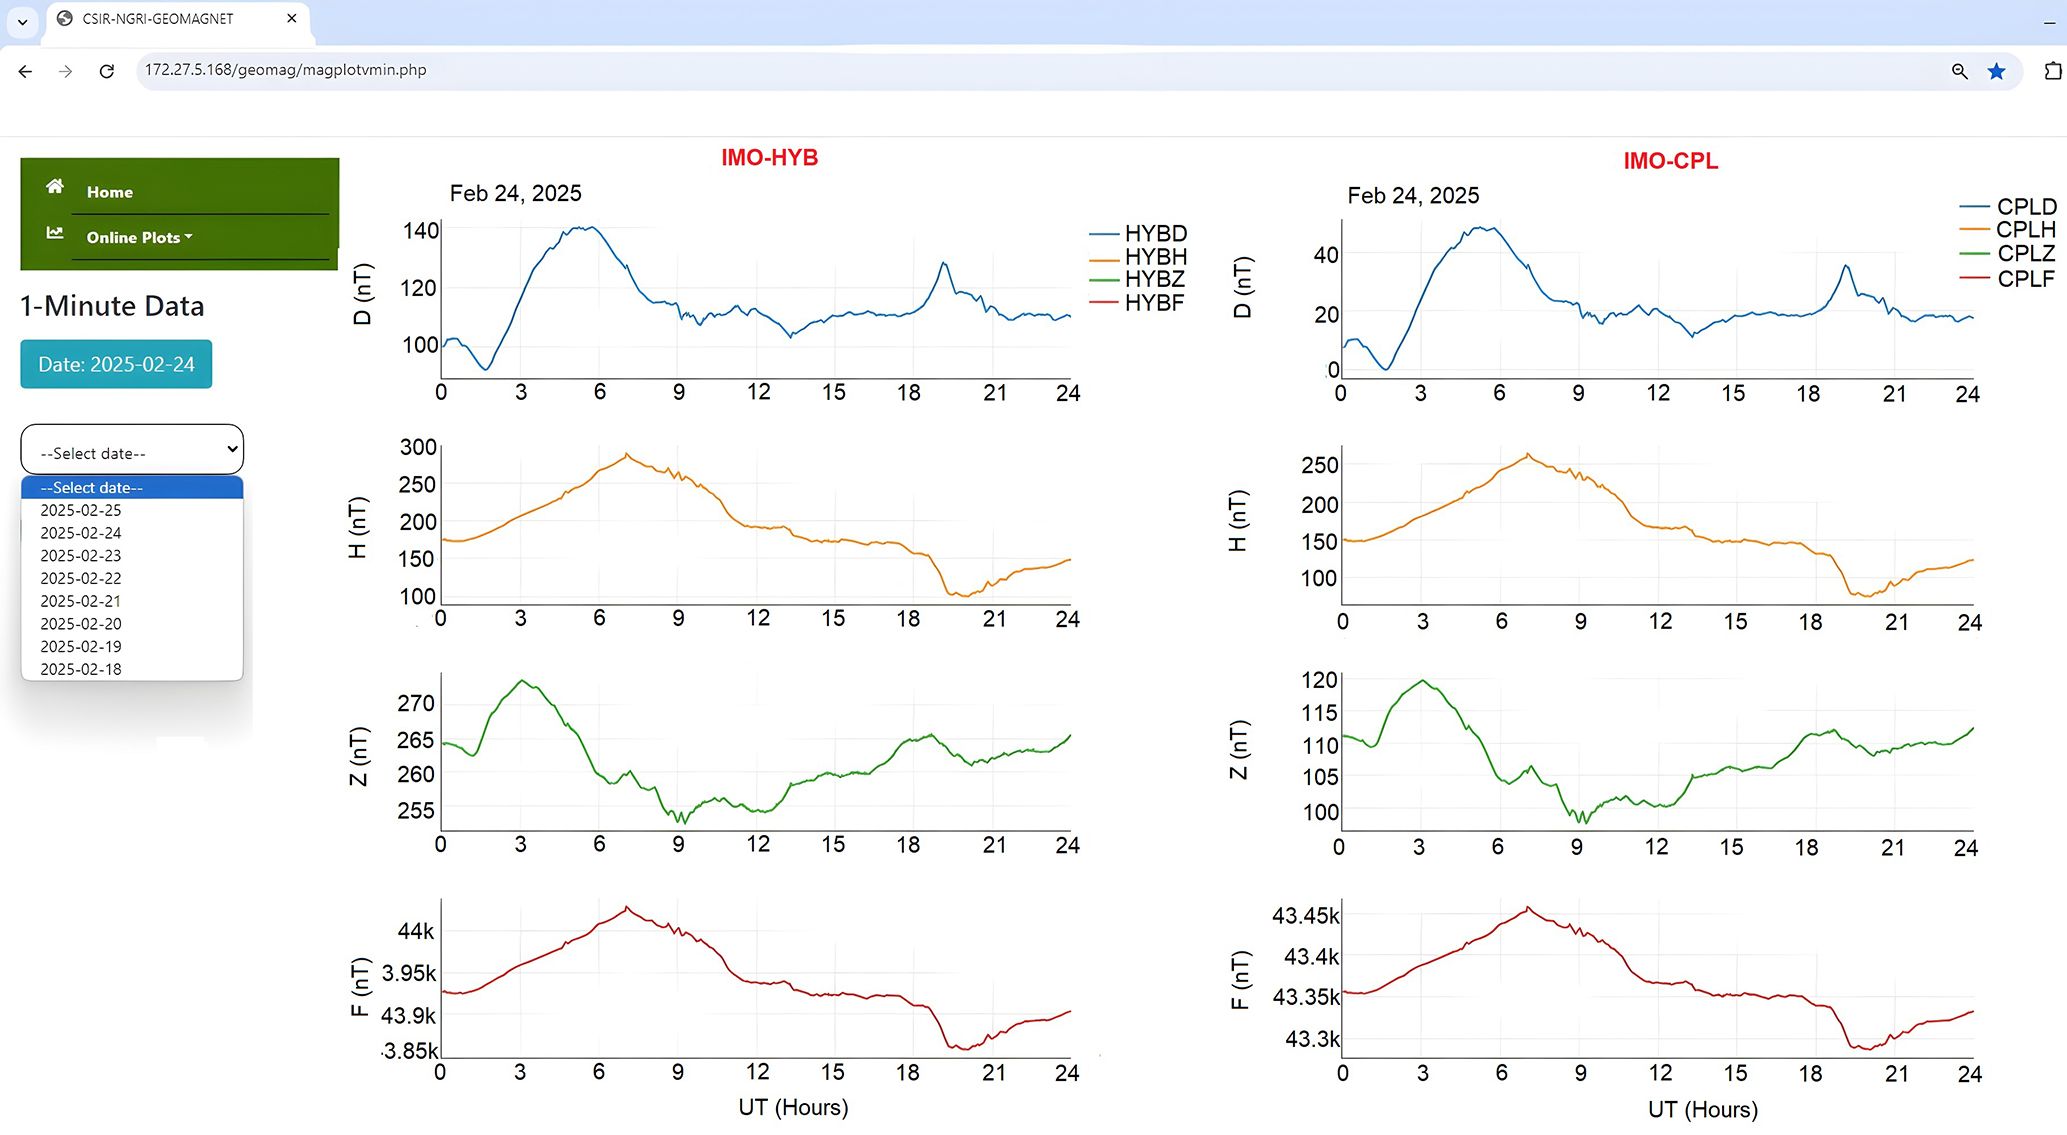Viewport: 2067px width, 1135px height.
Task: Click the CPLF red legend line
Action: pyautogui.click(x=1974, y=278)
